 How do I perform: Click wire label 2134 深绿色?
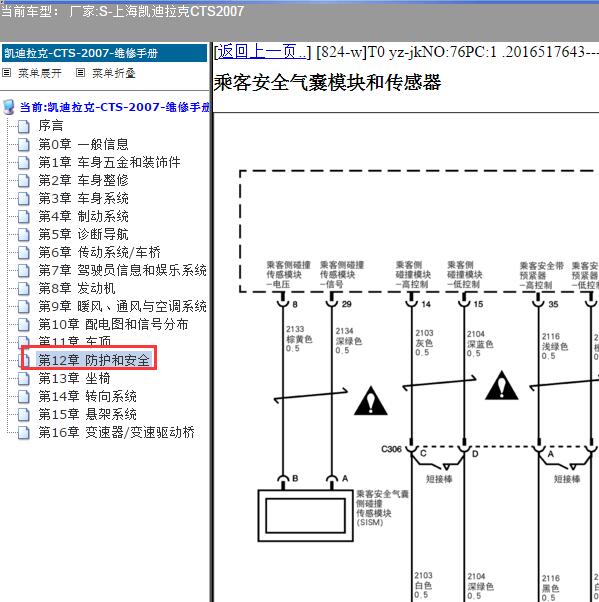(x=349, y=341)
